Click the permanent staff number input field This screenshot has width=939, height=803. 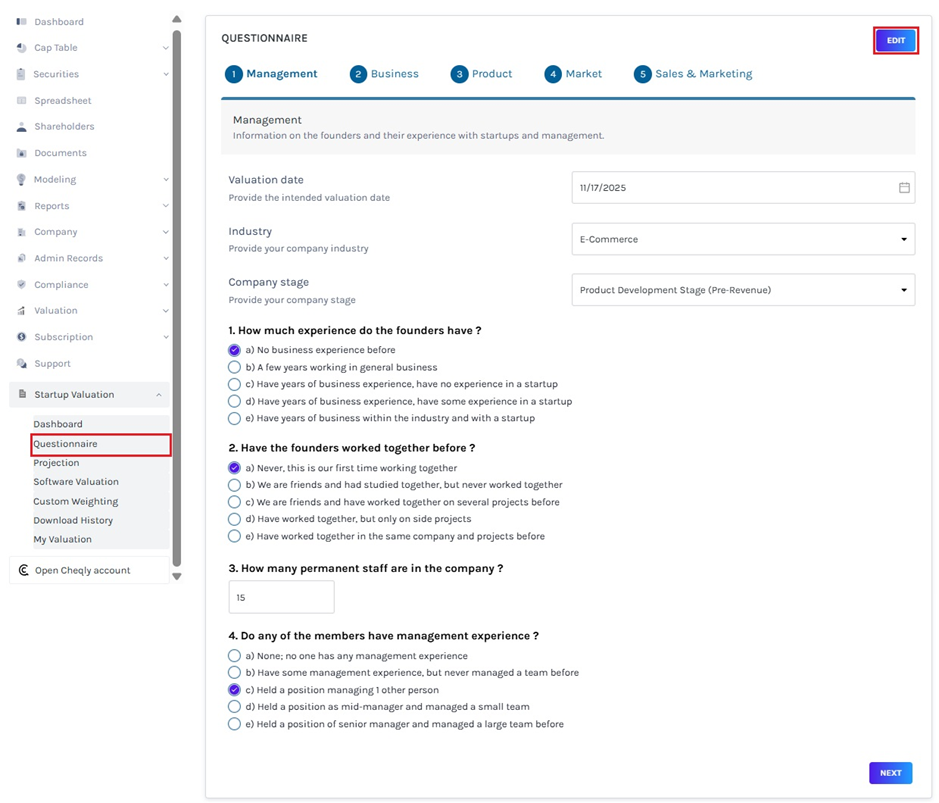[x=281, y=598]
